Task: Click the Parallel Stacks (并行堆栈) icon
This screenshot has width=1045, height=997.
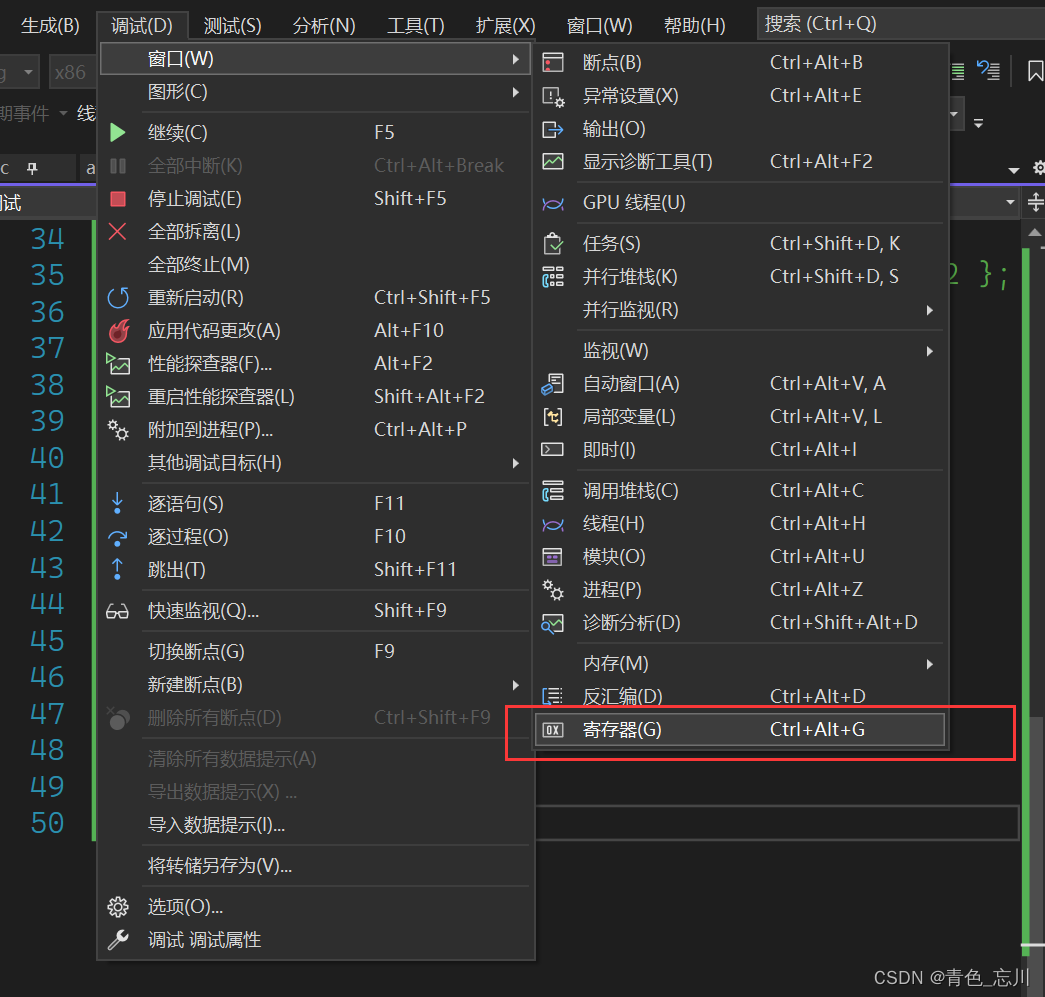Action: (552, 277)
